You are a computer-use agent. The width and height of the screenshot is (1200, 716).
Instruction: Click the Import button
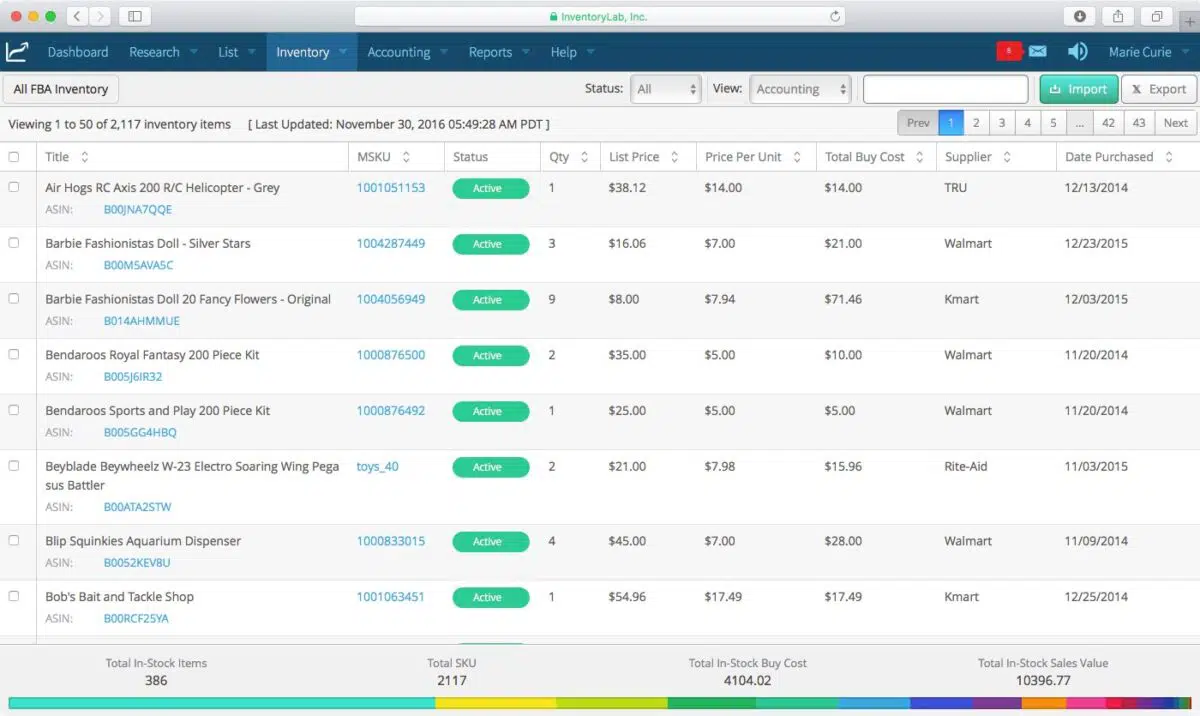pyautogui.click(x=1078, y=89)
